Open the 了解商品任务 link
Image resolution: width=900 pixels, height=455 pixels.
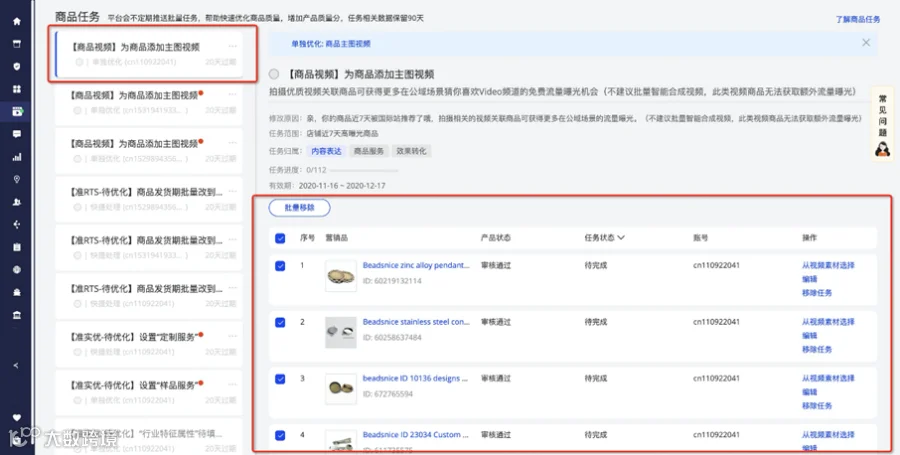click(858, 19)
